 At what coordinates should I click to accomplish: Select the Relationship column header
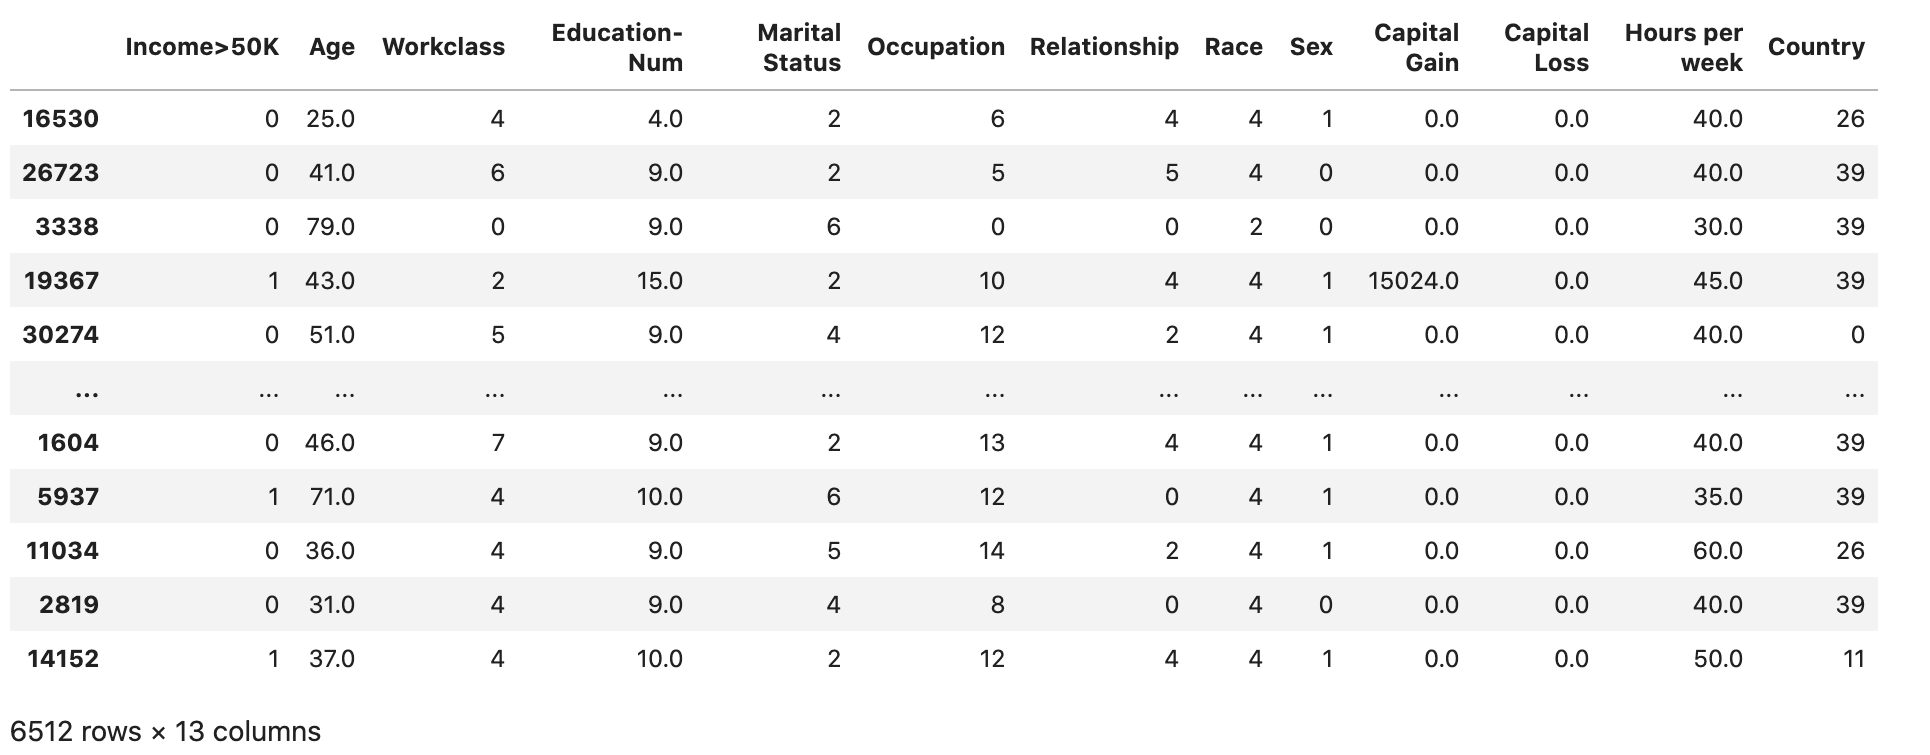pyautogui.click(x=1104, y=47)
